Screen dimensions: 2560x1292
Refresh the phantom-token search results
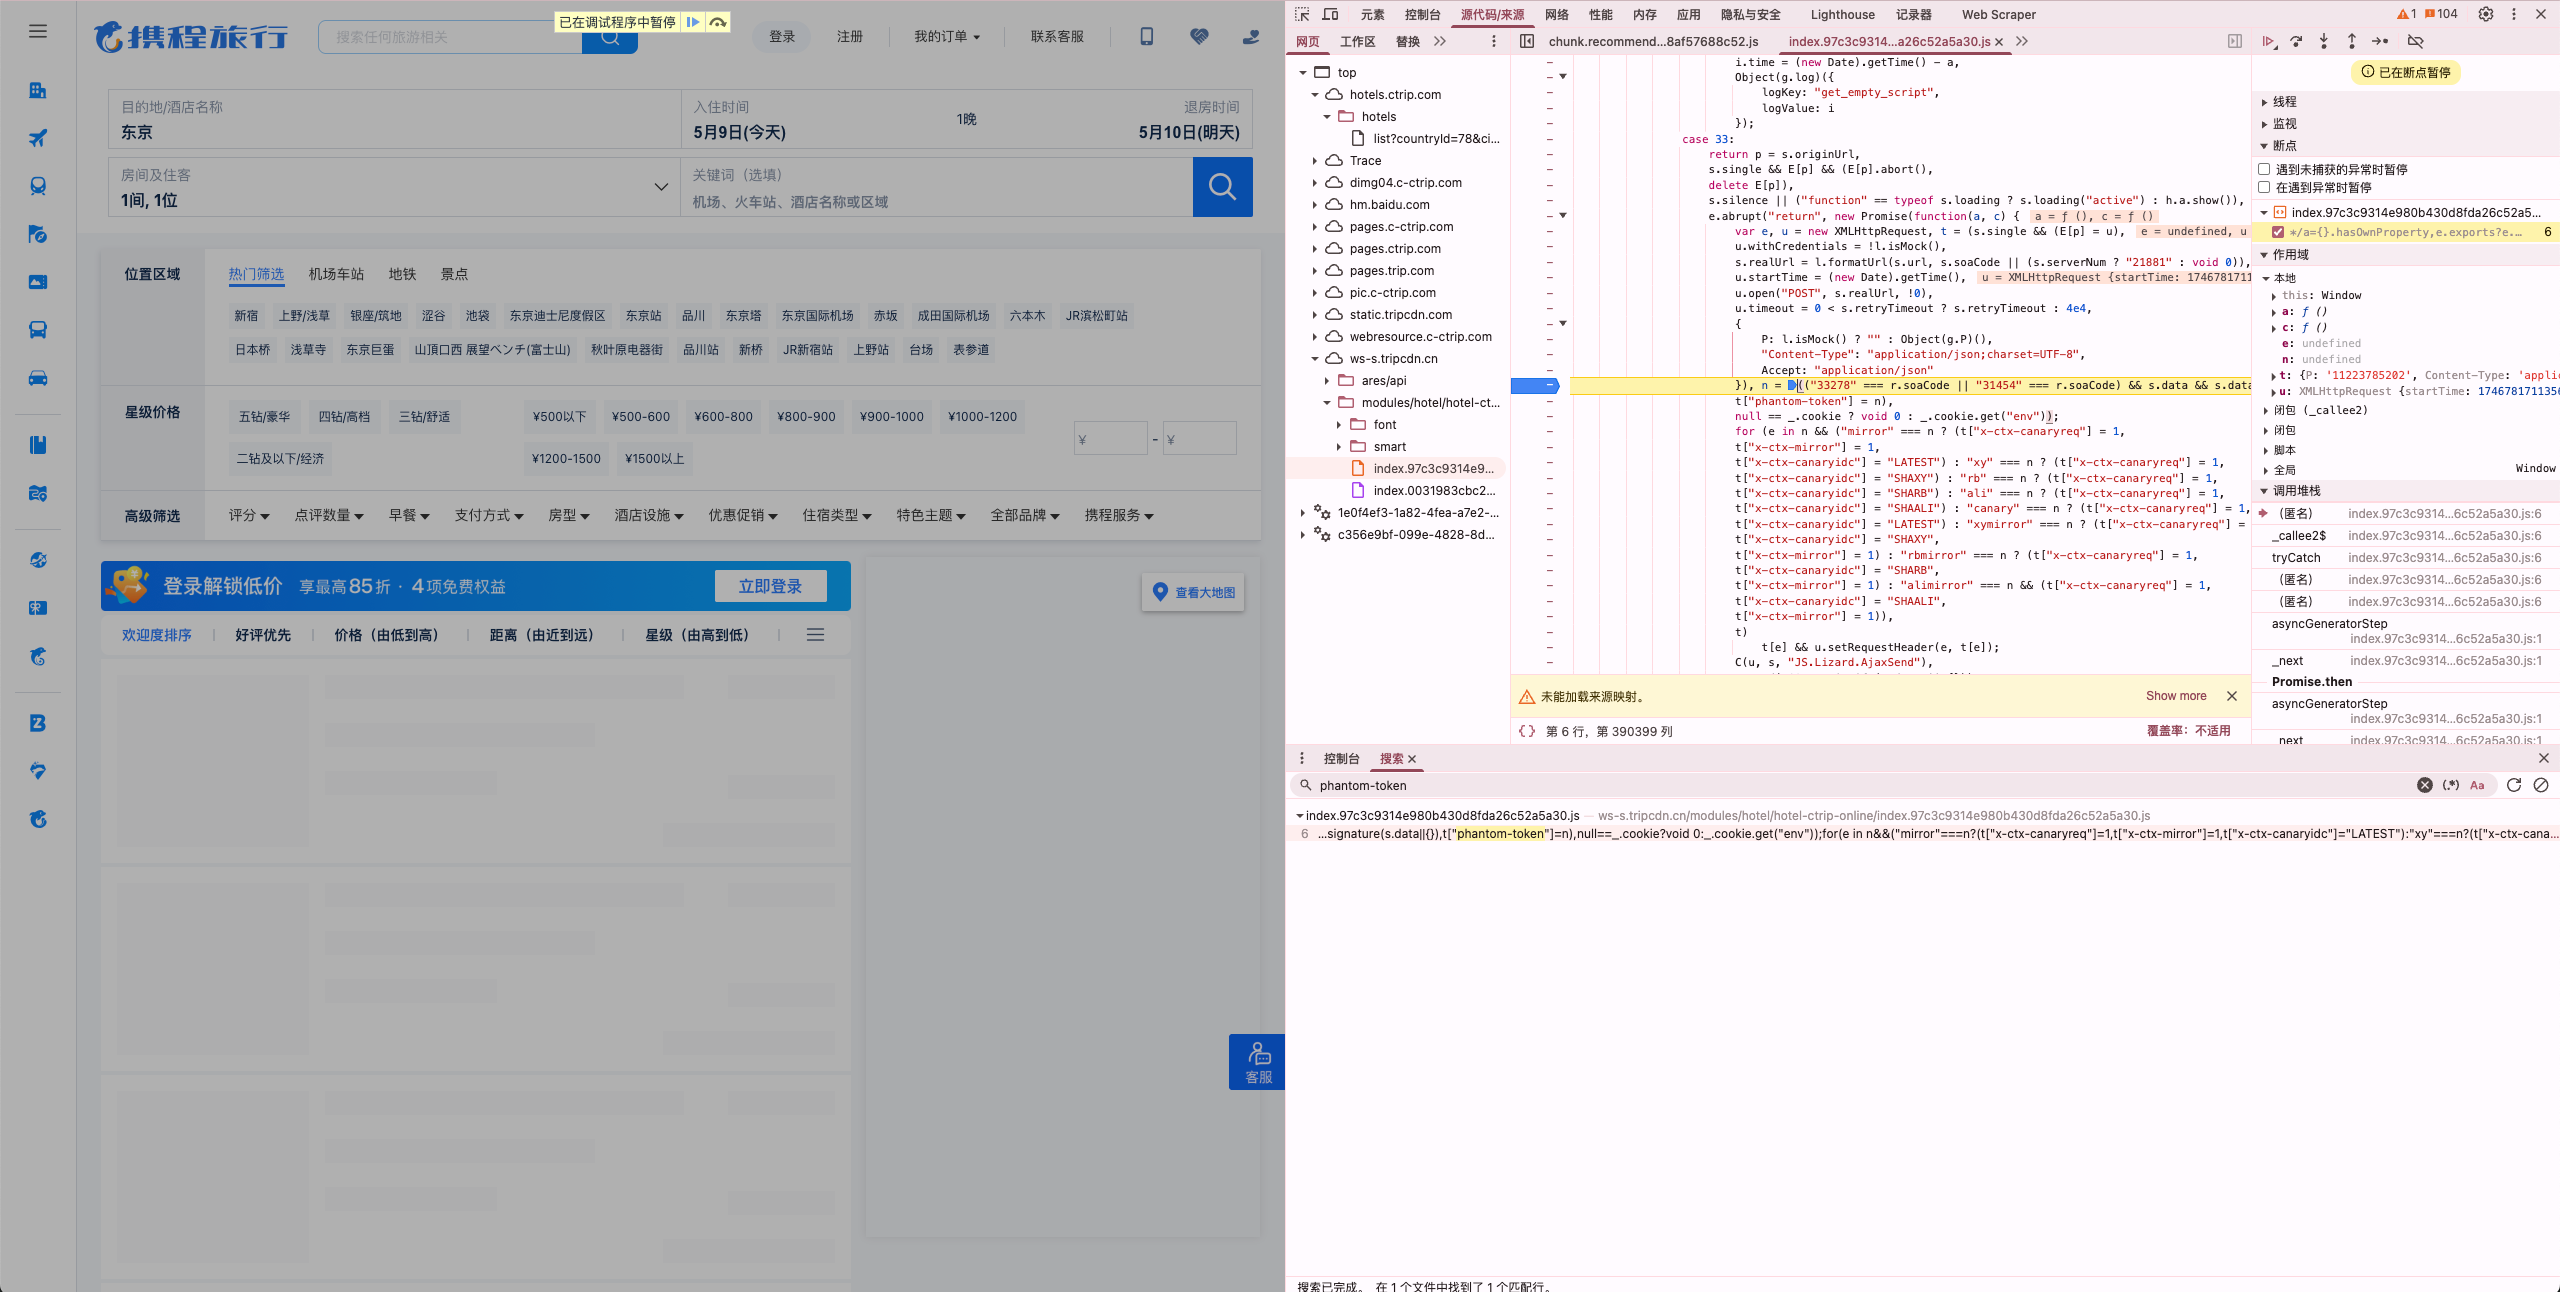(x=2514, y=785)
